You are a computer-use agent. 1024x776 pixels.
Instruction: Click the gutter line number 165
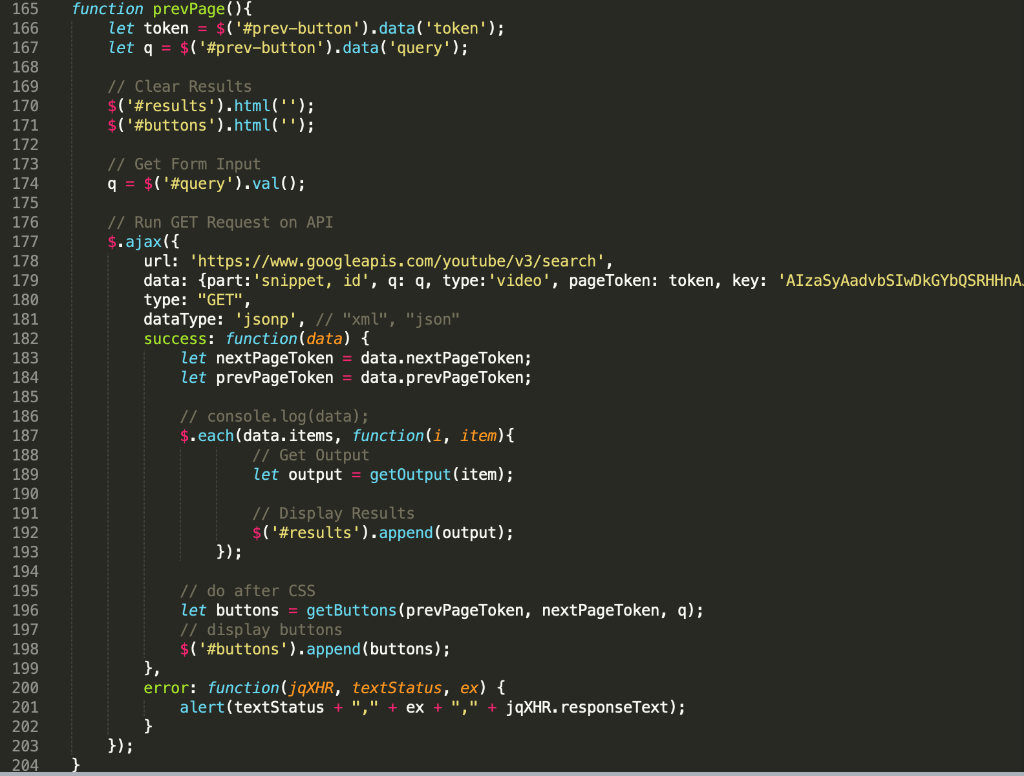[25, 9]
